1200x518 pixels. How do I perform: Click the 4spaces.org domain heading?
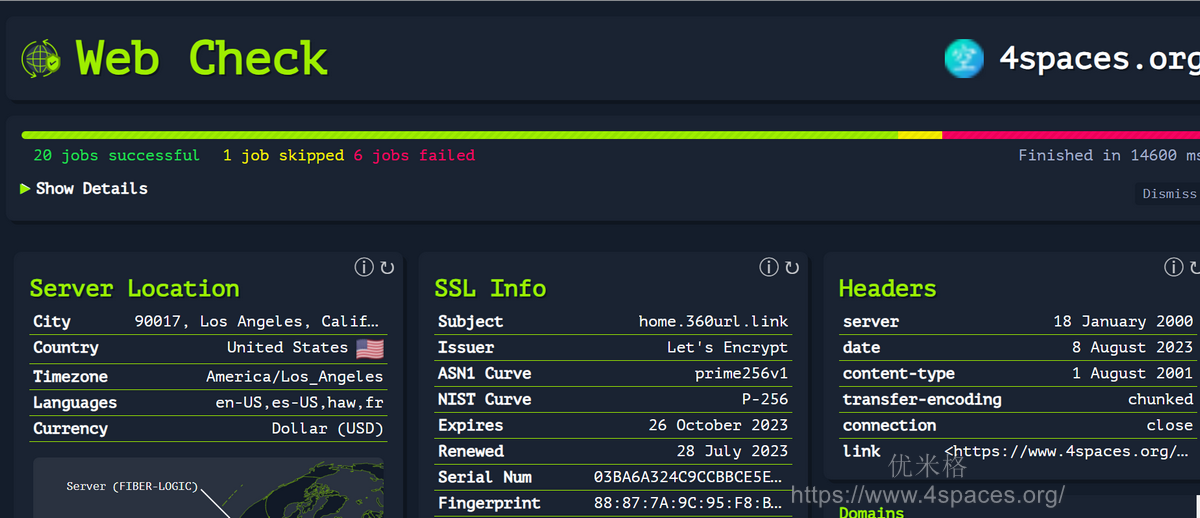point(1098,59)
